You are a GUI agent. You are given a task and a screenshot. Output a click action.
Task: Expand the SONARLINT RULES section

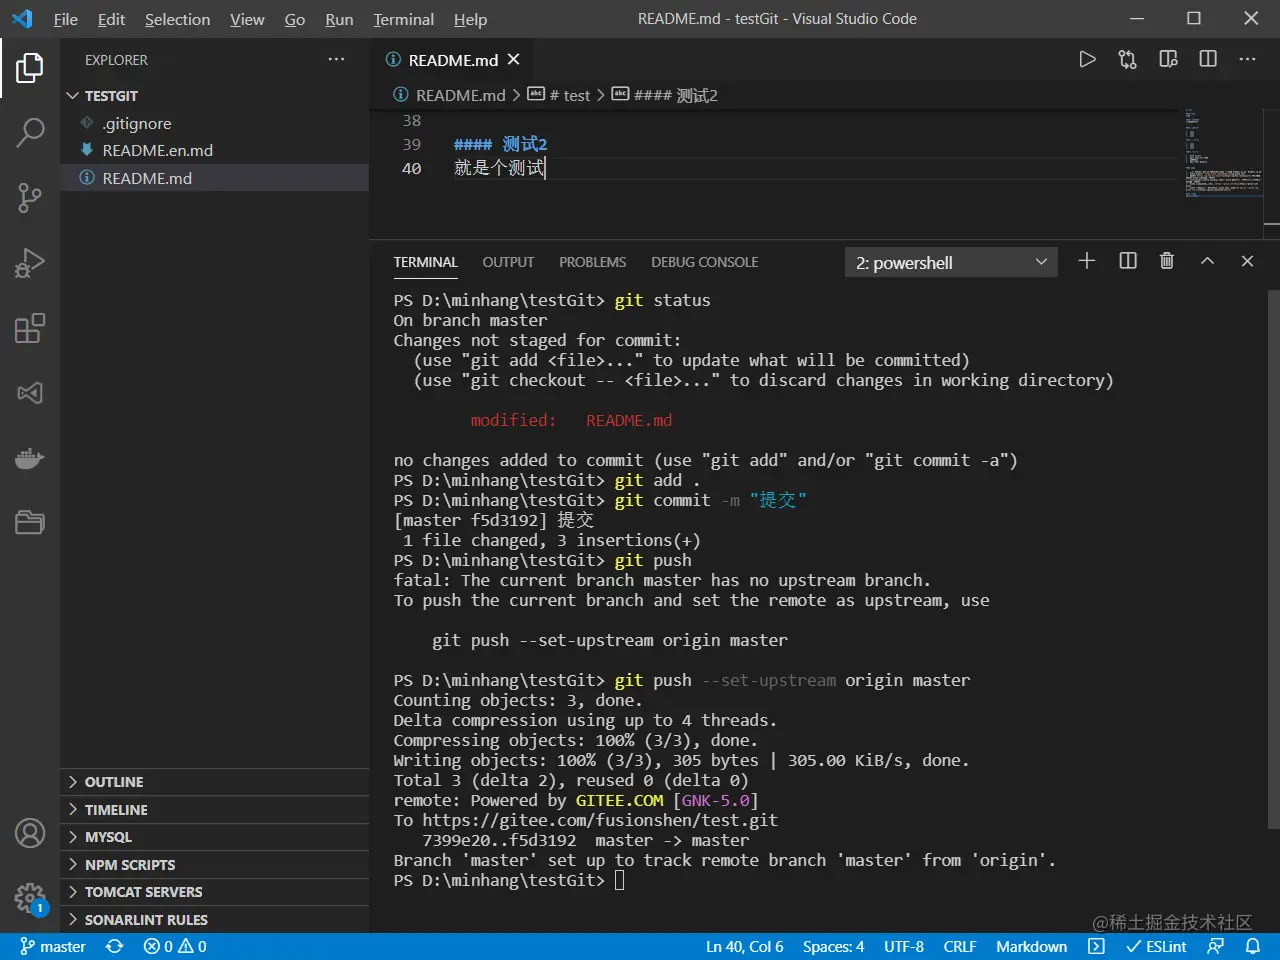[x=214, y=920]
